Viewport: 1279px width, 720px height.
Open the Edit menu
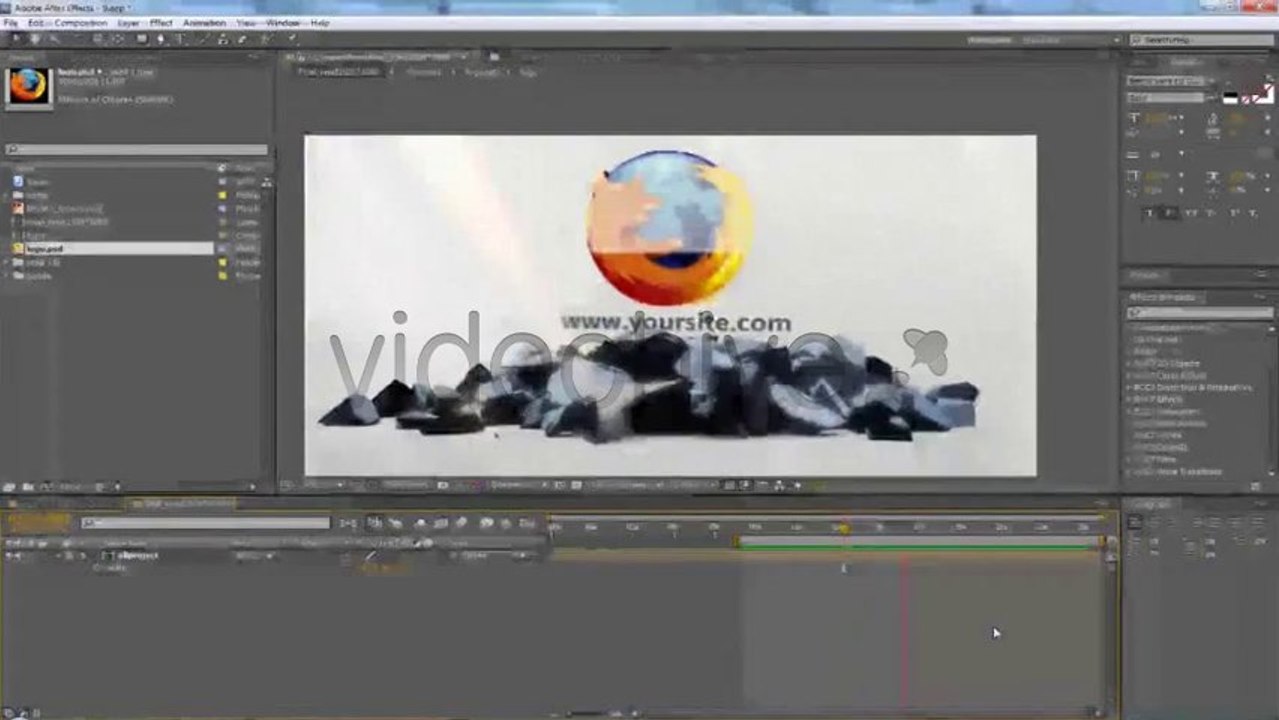36,22
